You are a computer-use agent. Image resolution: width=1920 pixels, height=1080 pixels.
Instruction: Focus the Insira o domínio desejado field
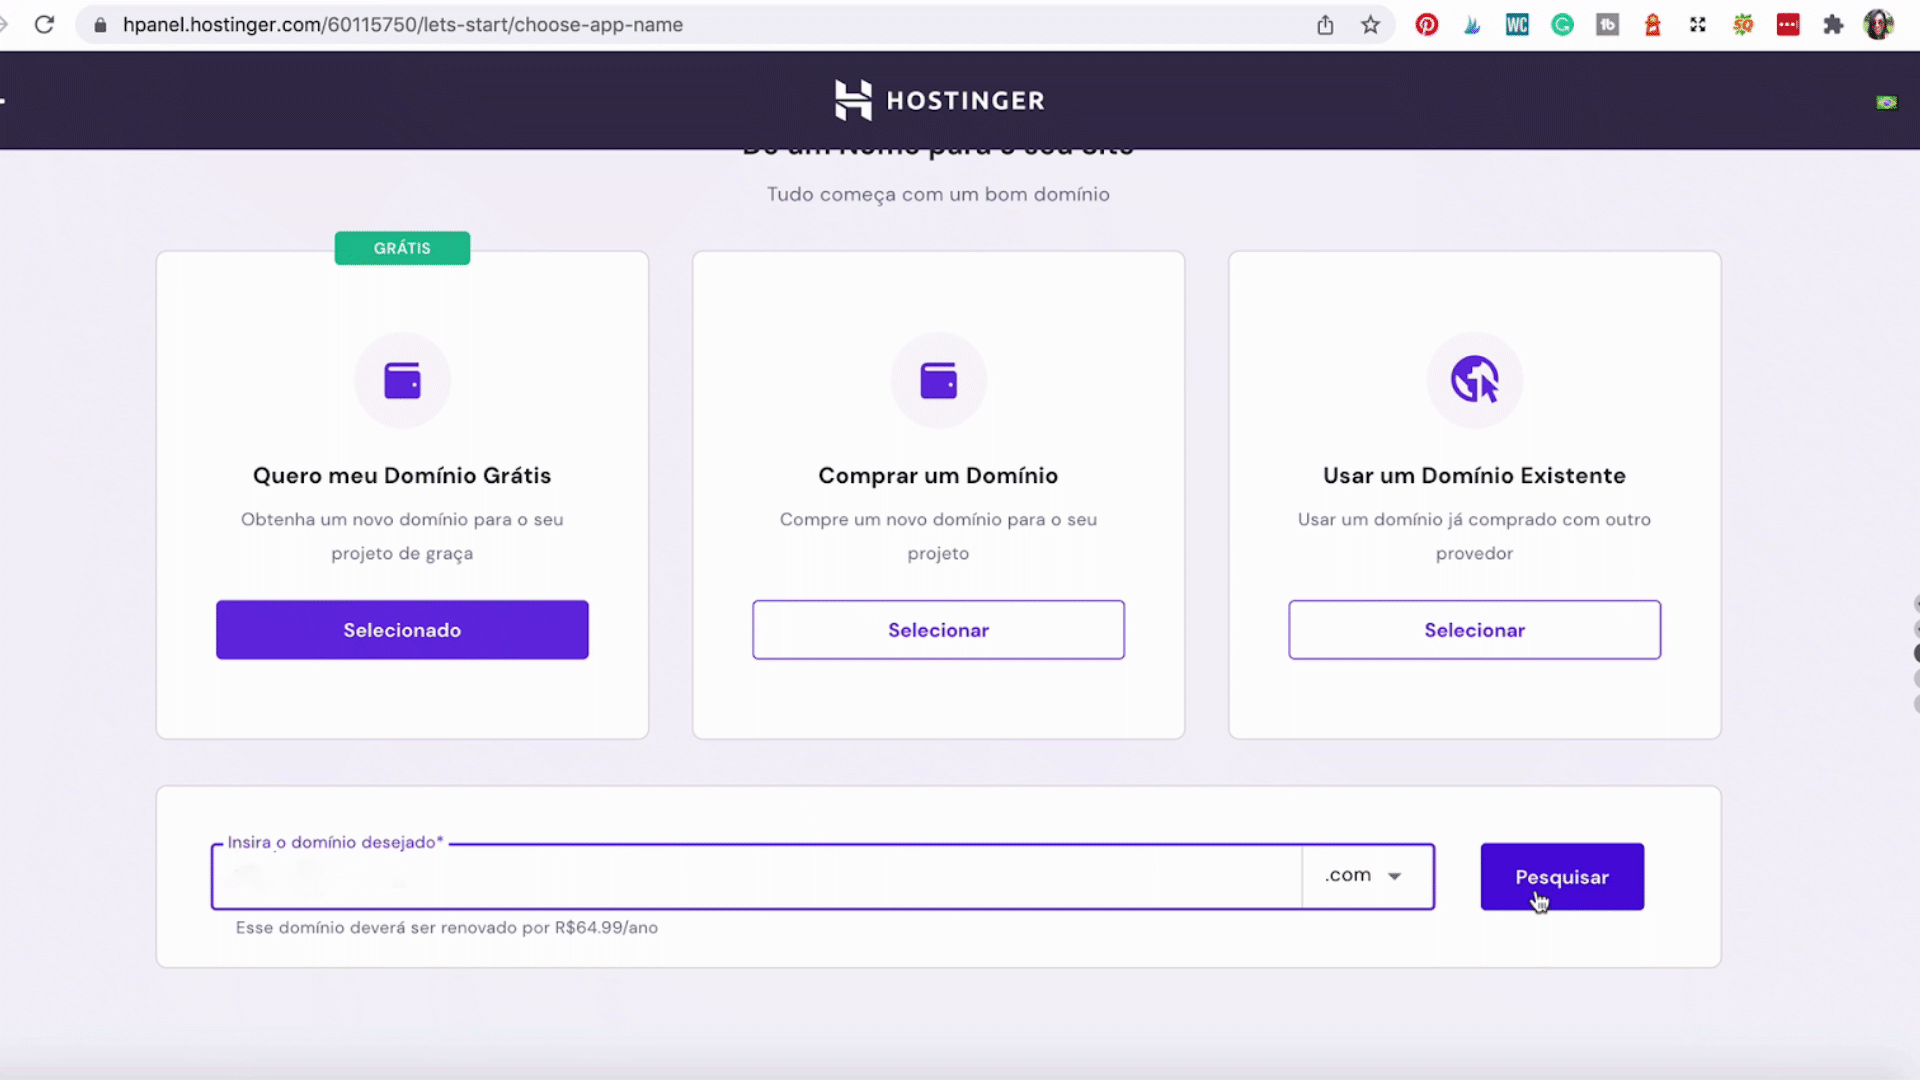756,877
